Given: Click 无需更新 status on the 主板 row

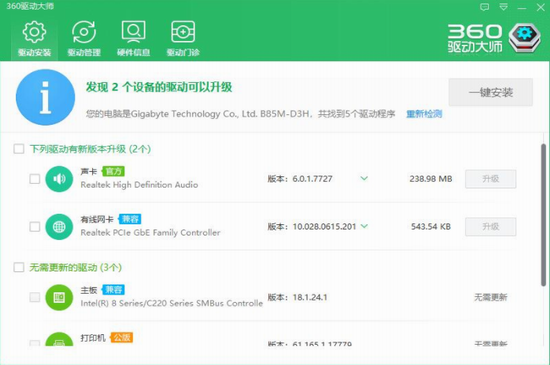Looking at the screenshot, I should (x=490, y=297).
